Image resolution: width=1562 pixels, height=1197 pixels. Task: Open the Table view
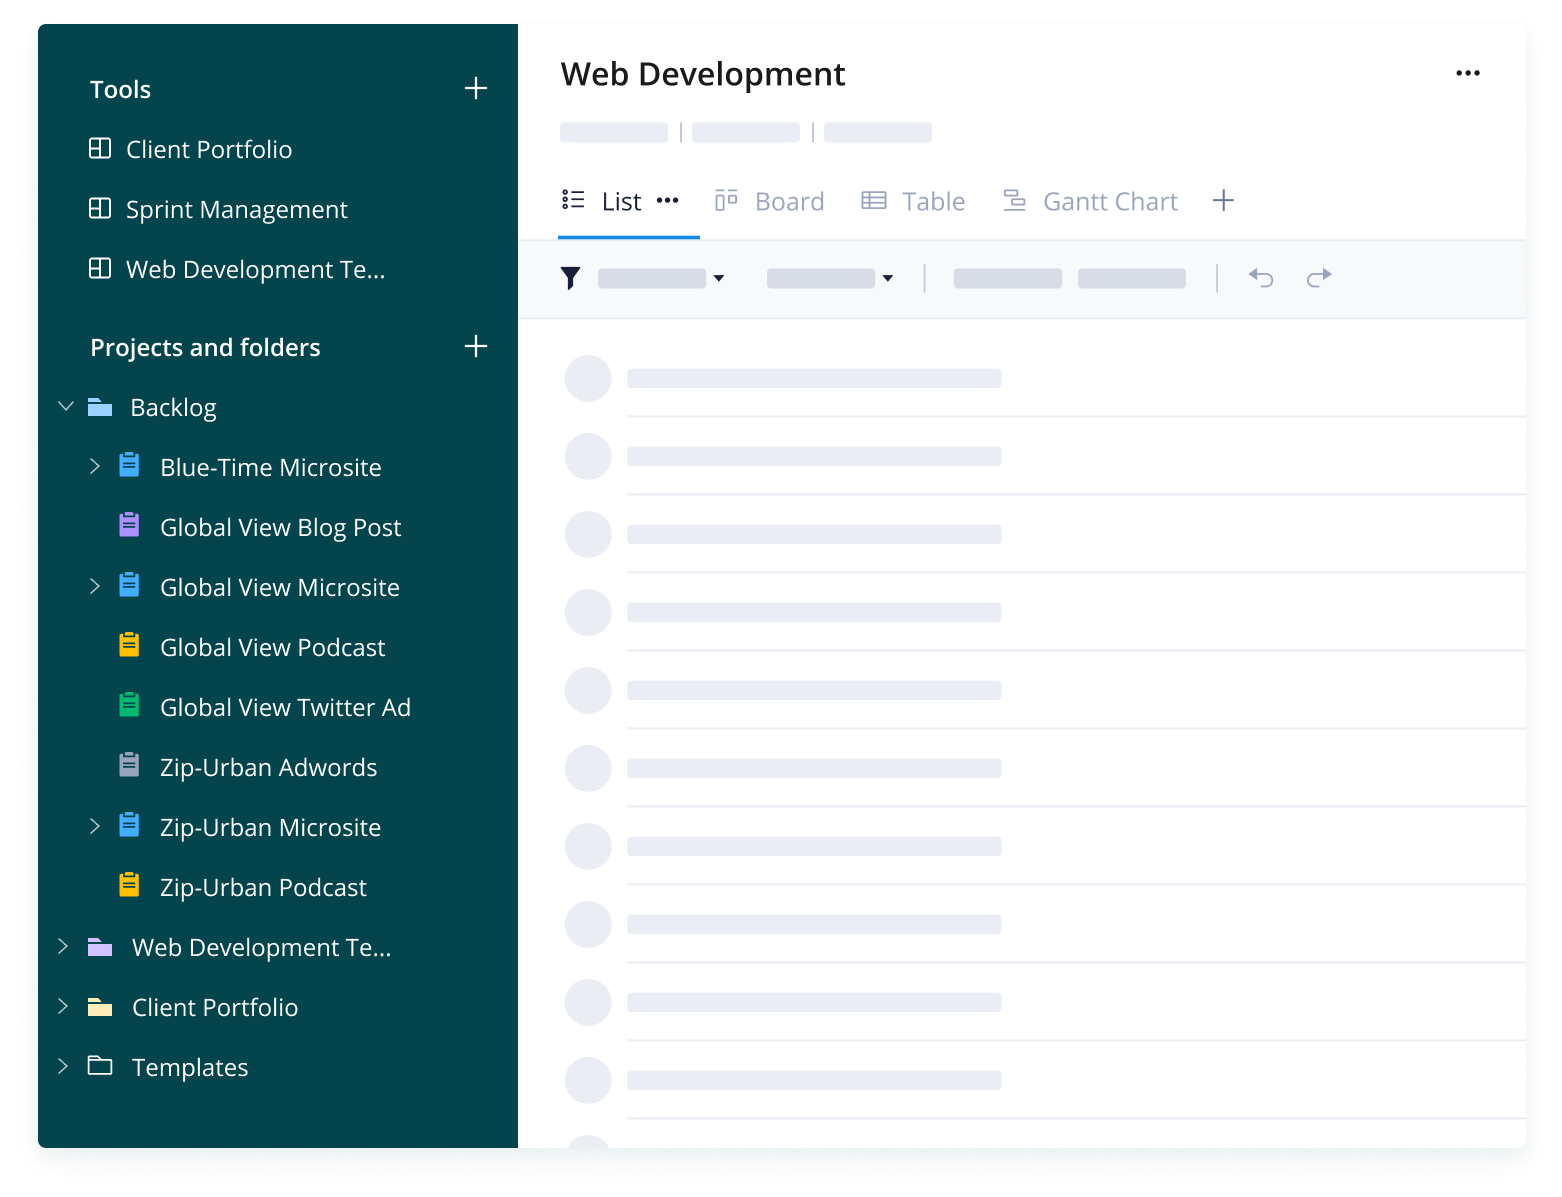933,200
